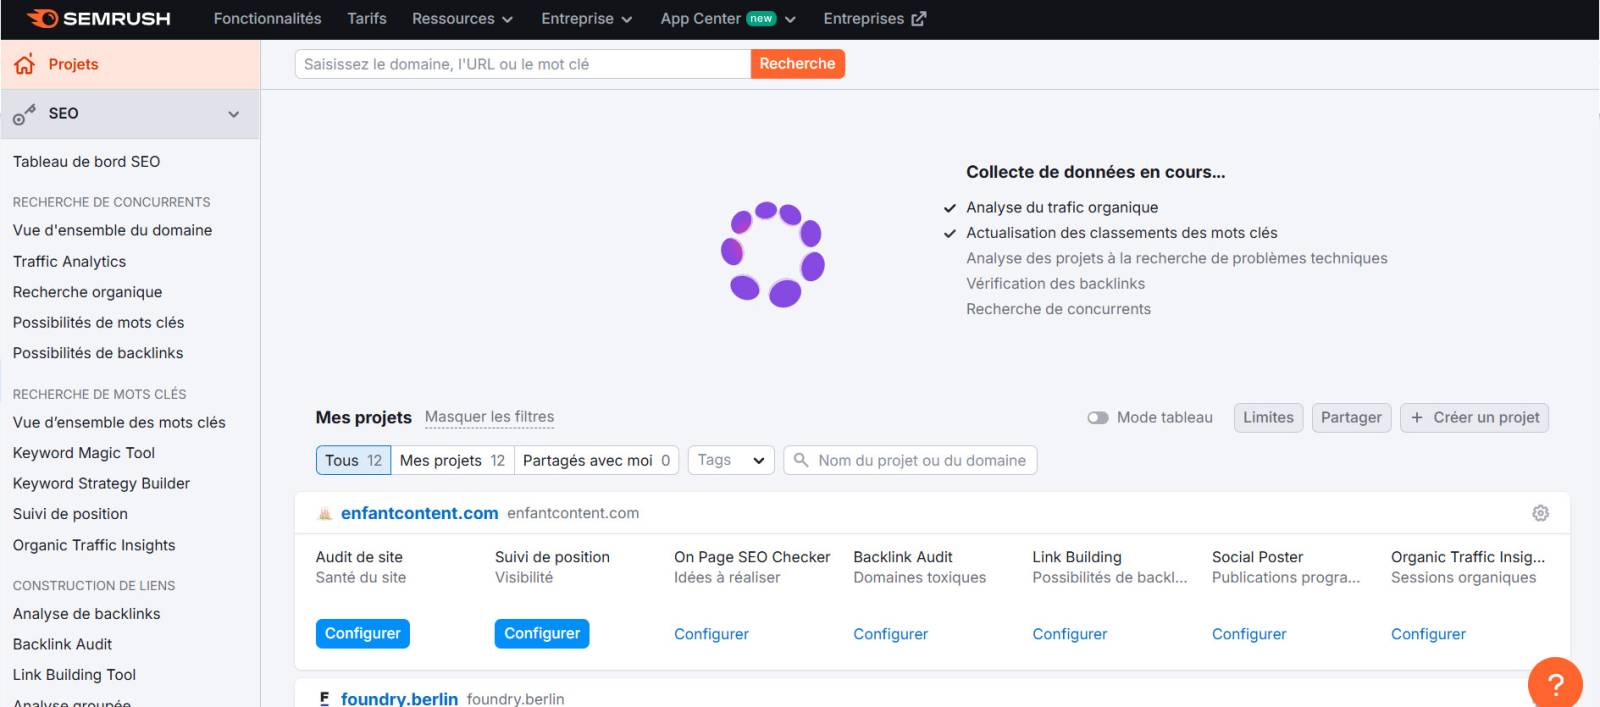This screenshot has width=1600, height=707.
Task: Open Organic Traffic Insights in sidebar
Action: (x=94, y=545)
